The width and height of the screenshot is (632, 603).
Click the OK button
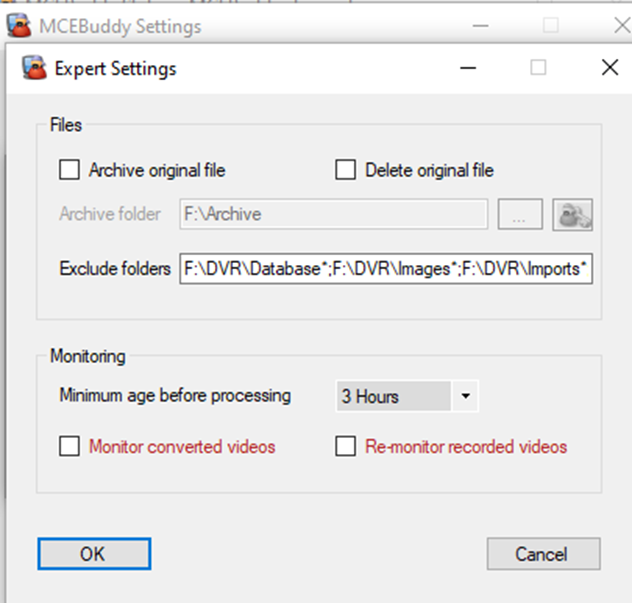coord(94,553)
